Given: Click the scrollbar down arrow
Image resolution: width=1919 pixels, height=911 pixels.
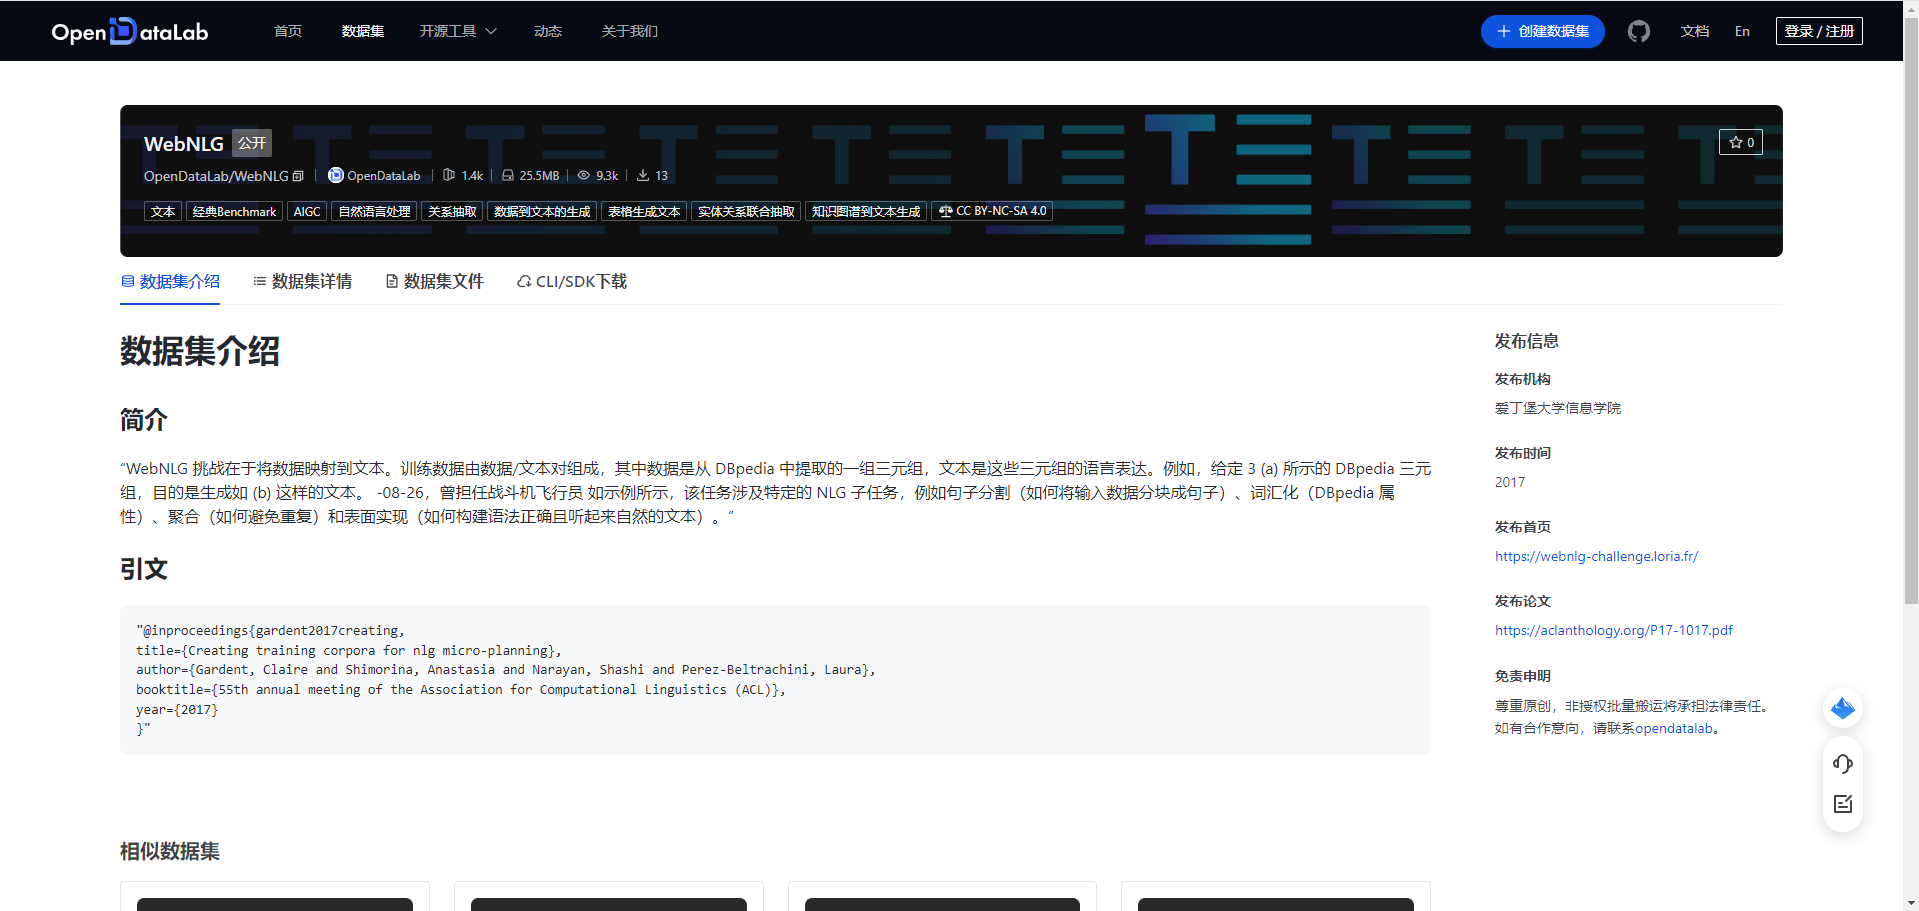Looking at the screenshot, I should 1911,903.
